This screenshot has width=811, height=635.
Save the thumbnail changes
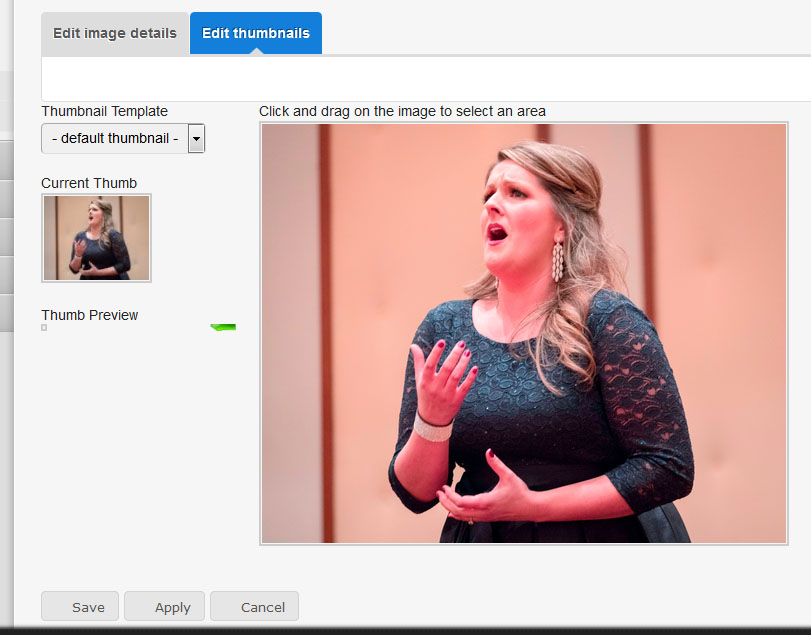(x=80, y=607)
